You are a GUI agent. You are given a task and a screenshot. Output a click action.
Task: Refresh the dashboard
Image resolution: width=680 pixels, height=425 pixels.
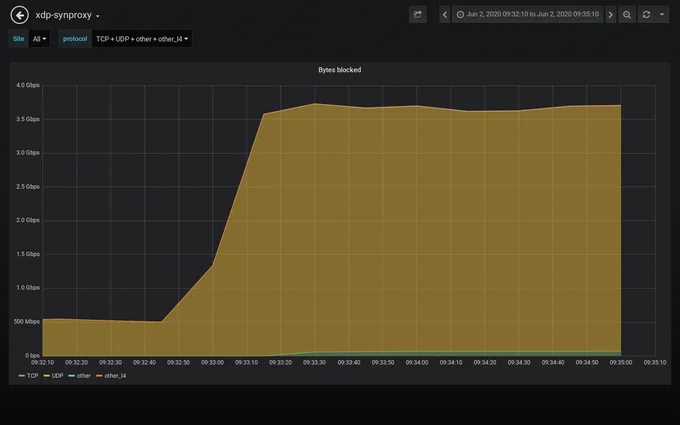[x=646, y=14]
